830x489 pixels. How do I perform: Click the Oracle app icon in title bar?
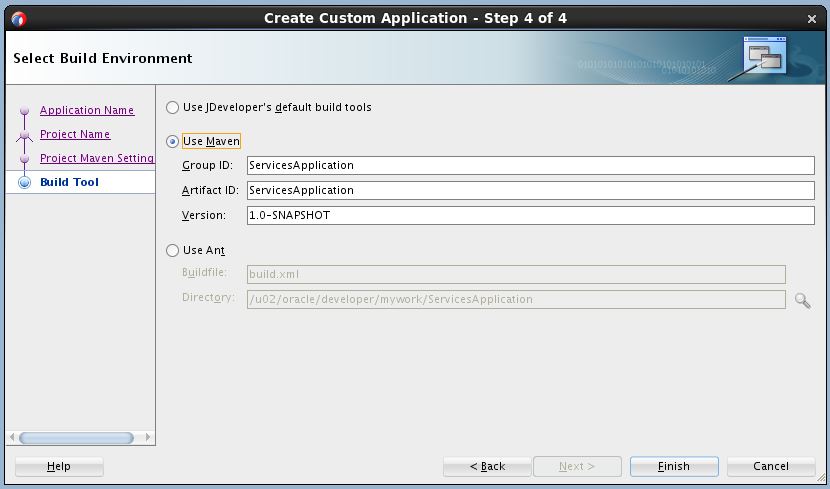point(18,18)
